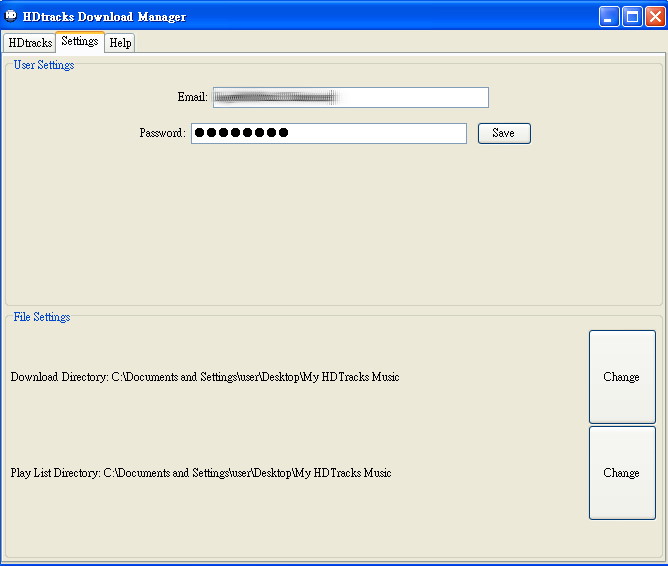Select the Play List Directory path text

(247, 473)
